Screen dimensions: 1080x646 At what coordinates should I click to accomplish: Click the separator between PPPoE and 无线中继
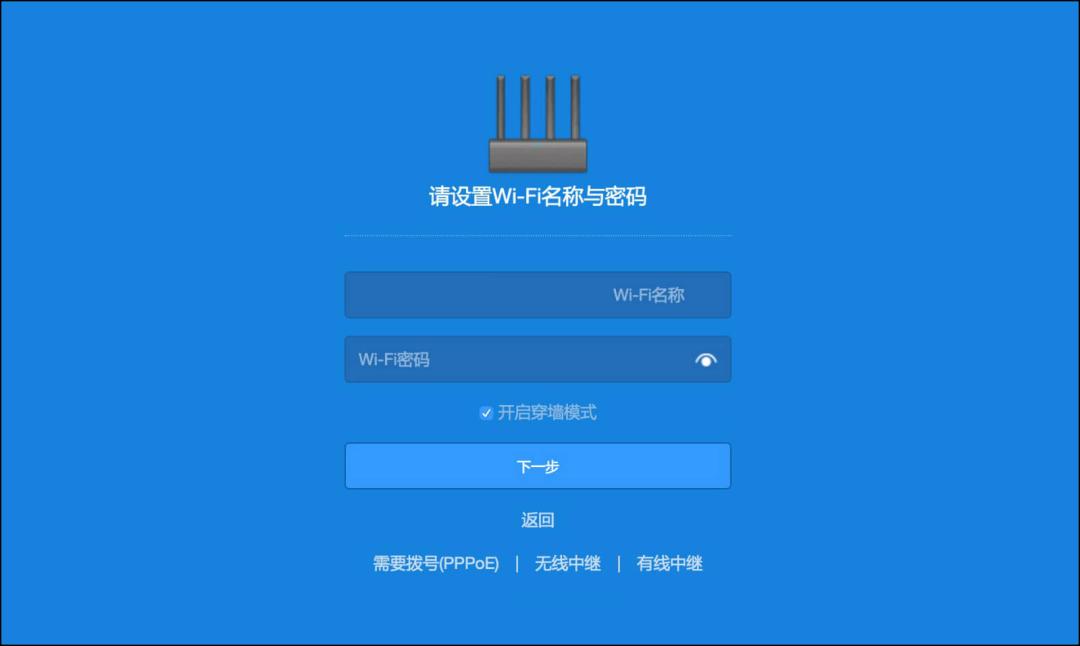tap(517, 563)
